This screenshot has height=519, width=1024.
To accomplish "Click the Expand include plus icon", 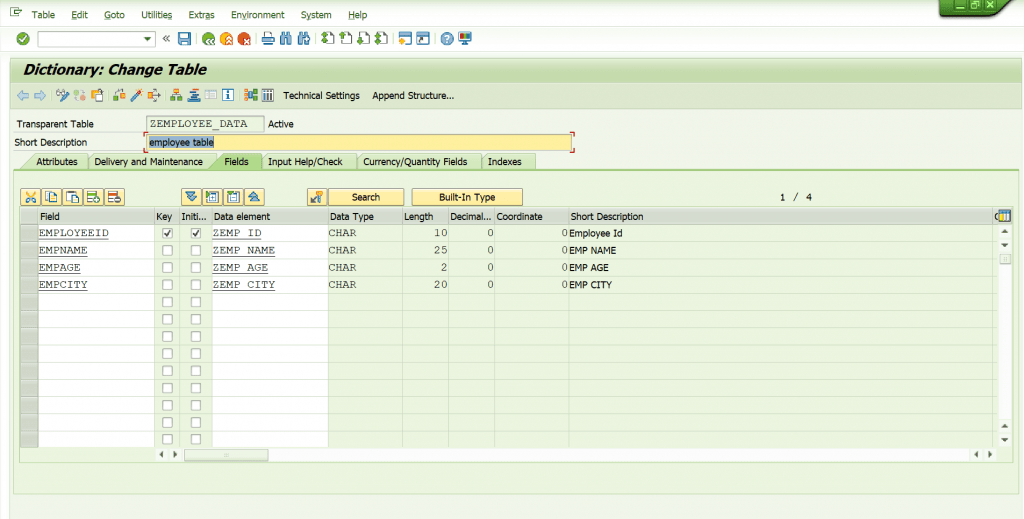I will pyautogui.click(x=212, y=197).
